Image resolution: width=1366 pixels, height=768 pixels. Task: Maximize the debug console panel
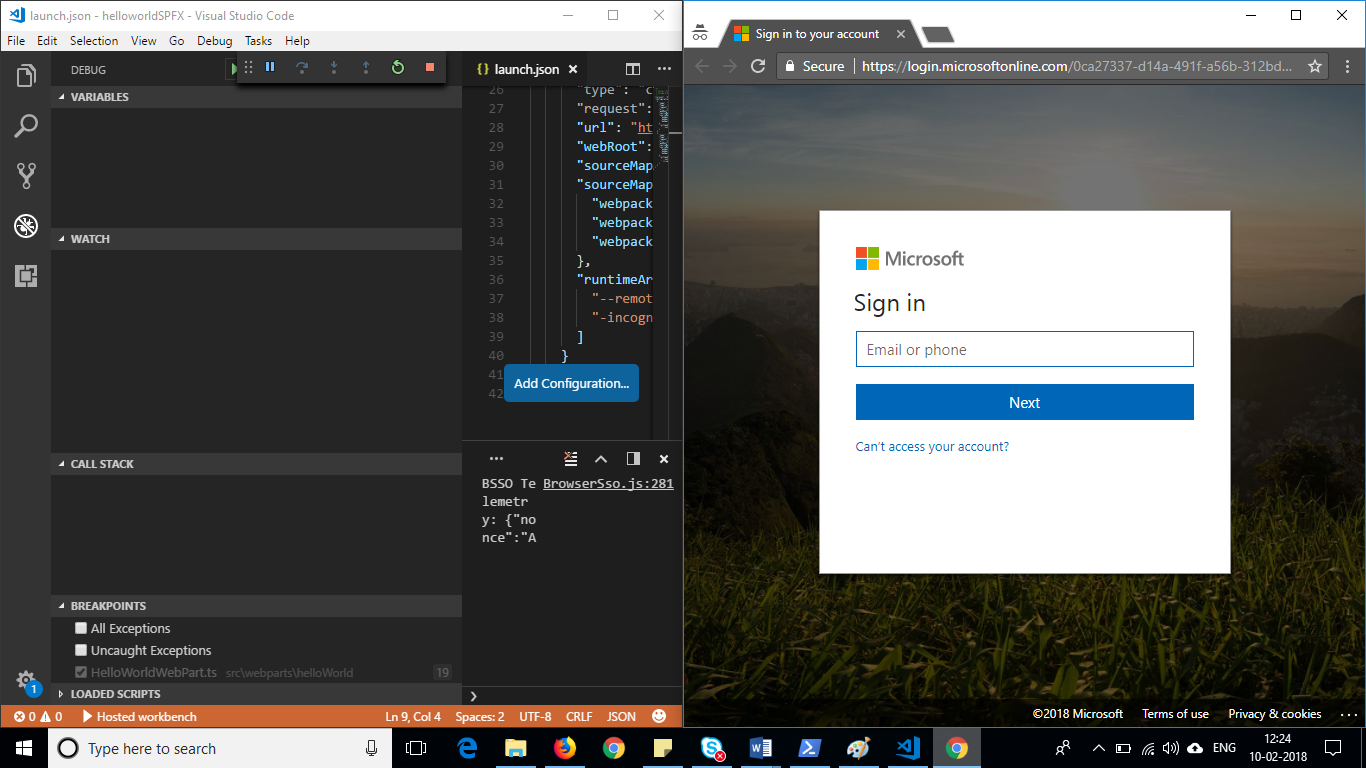601,459
